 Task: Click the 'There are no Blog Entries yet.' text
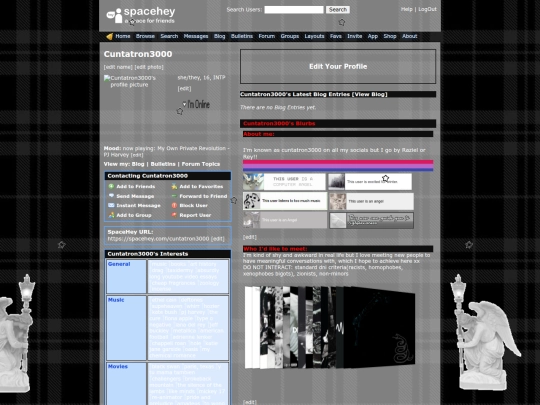(x=278, y=107)
